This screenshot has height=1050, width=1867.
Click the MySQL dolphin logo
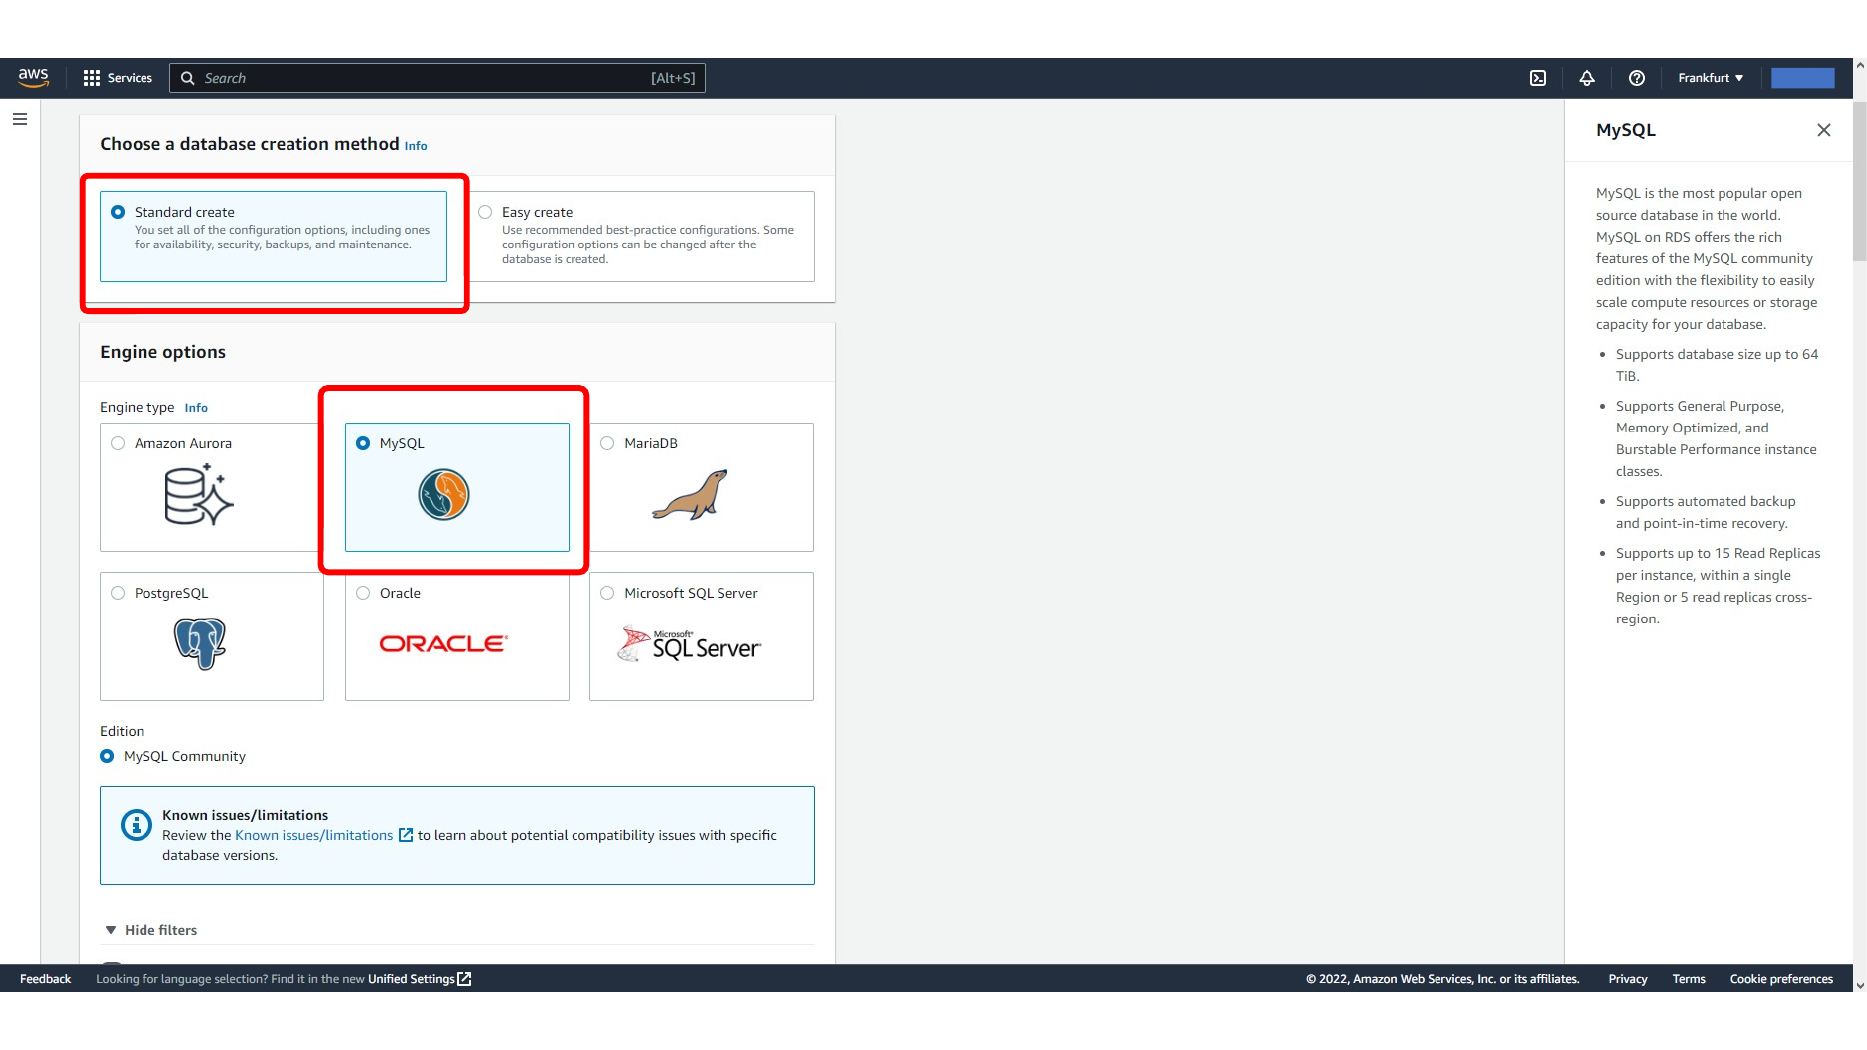click(444, 494)
